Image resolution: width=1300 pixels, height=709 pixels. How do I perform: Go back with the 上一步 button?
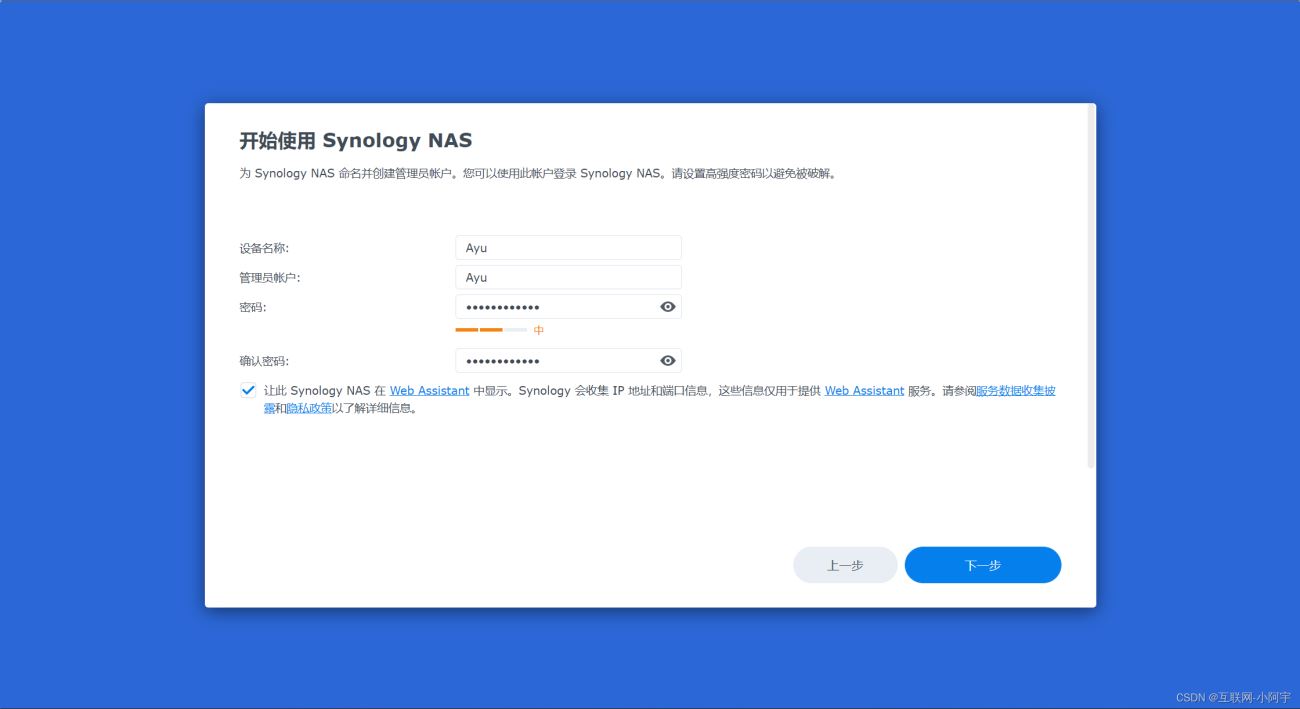click(x=845, y=565)
